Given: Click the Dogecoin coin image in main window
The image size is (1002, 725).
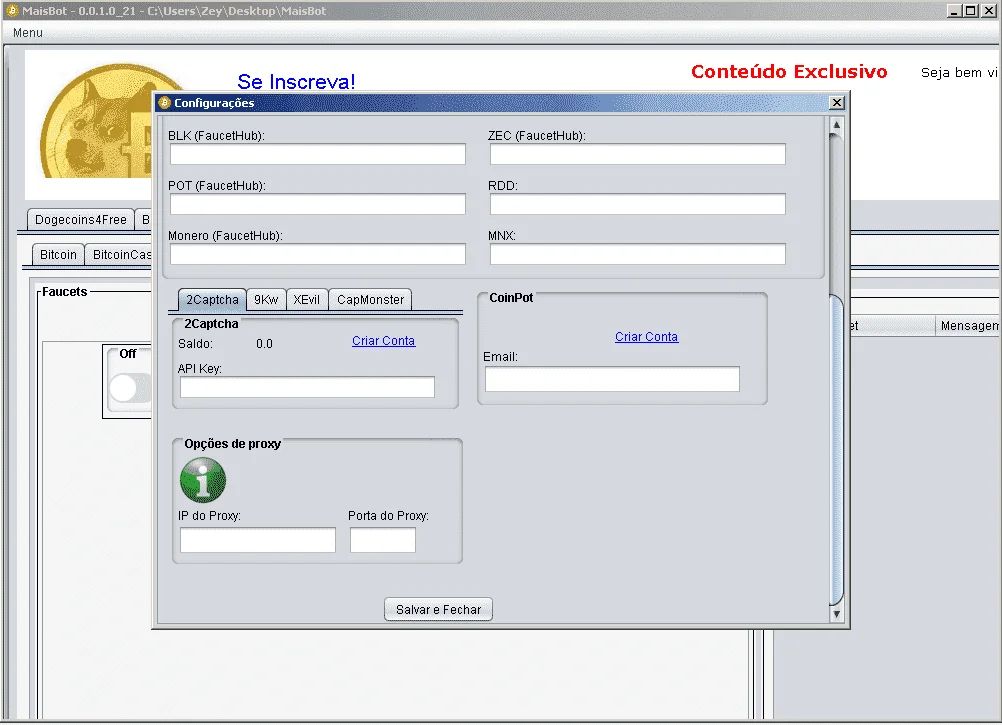Looking at the screenshot, I should 97,121.
